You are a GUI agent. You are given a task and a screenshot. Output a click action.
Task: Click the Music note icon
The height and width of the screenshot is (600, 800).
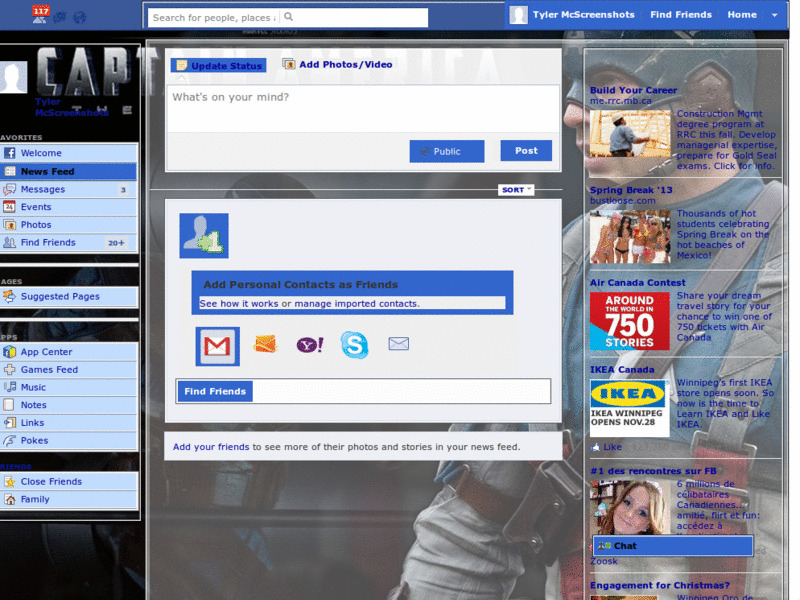[9, 387]
